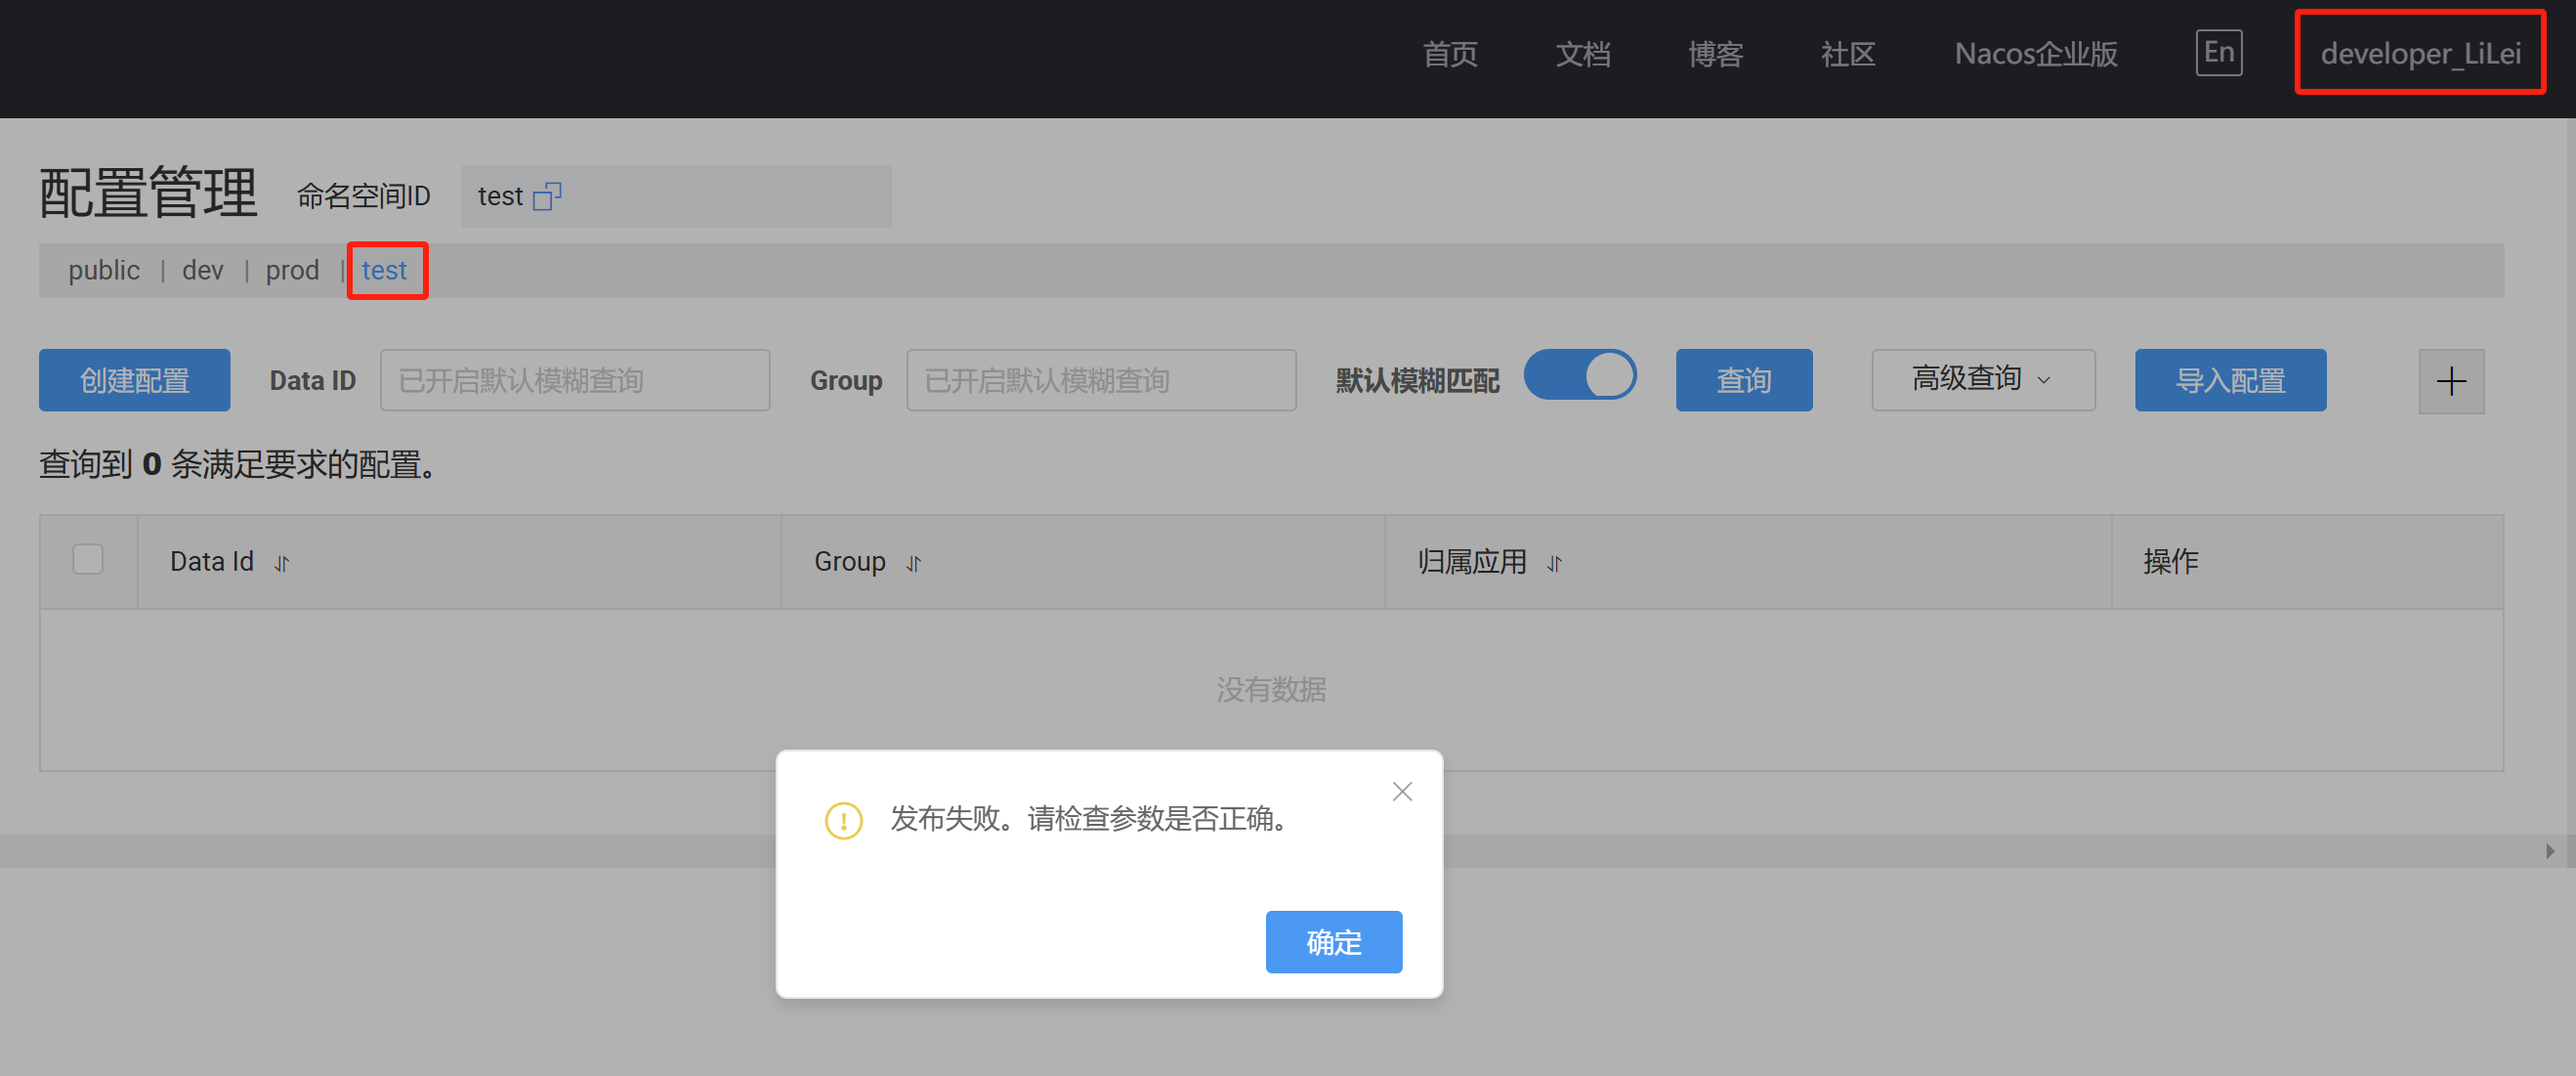The height and width of the screenshot is (1076, 2576).
Task: Expand the 高级查询 dropdown
Action: click(1982, 380)
